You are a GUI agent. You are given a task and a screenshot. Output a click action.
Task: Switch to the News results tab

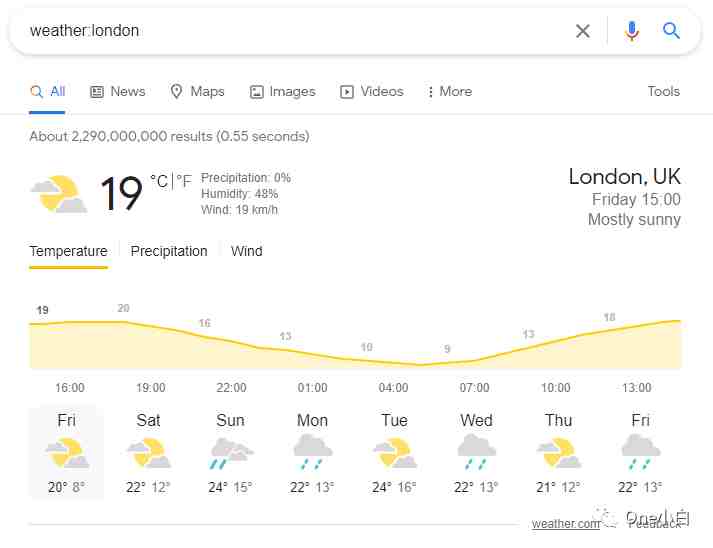point(117,91)
